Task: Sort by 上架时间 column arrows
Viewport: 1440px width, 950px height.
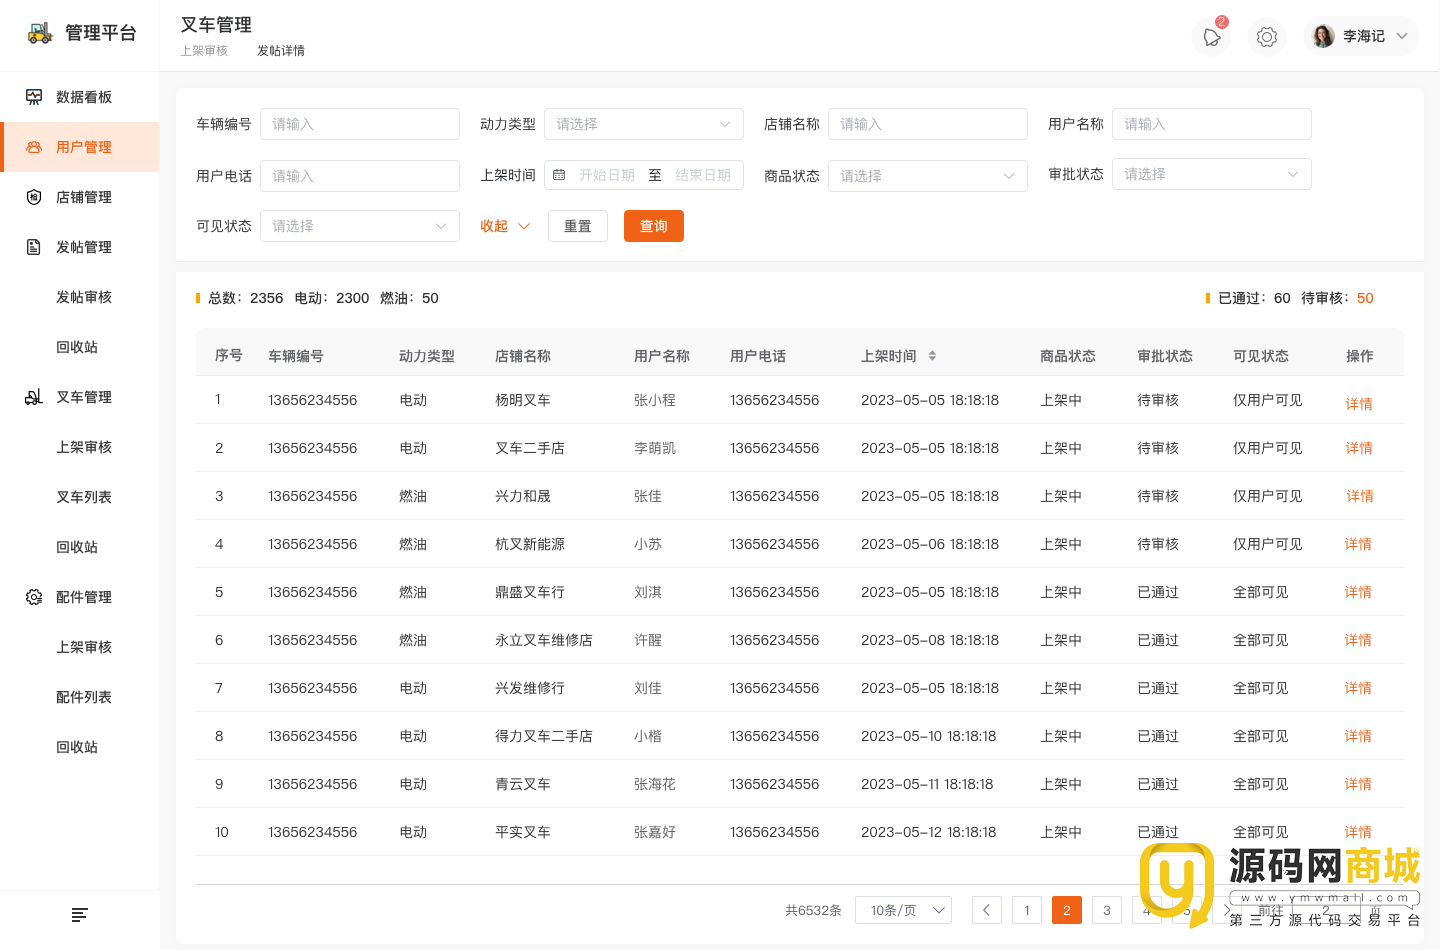Action: point(932,356)
